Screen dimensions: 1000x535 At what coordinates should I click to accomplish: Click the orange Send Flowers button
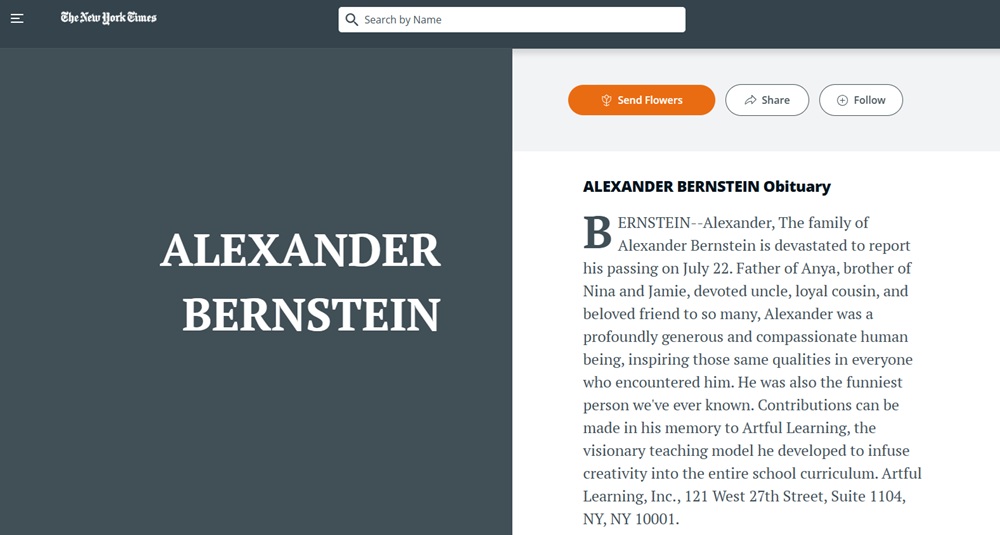coord(641,100)
